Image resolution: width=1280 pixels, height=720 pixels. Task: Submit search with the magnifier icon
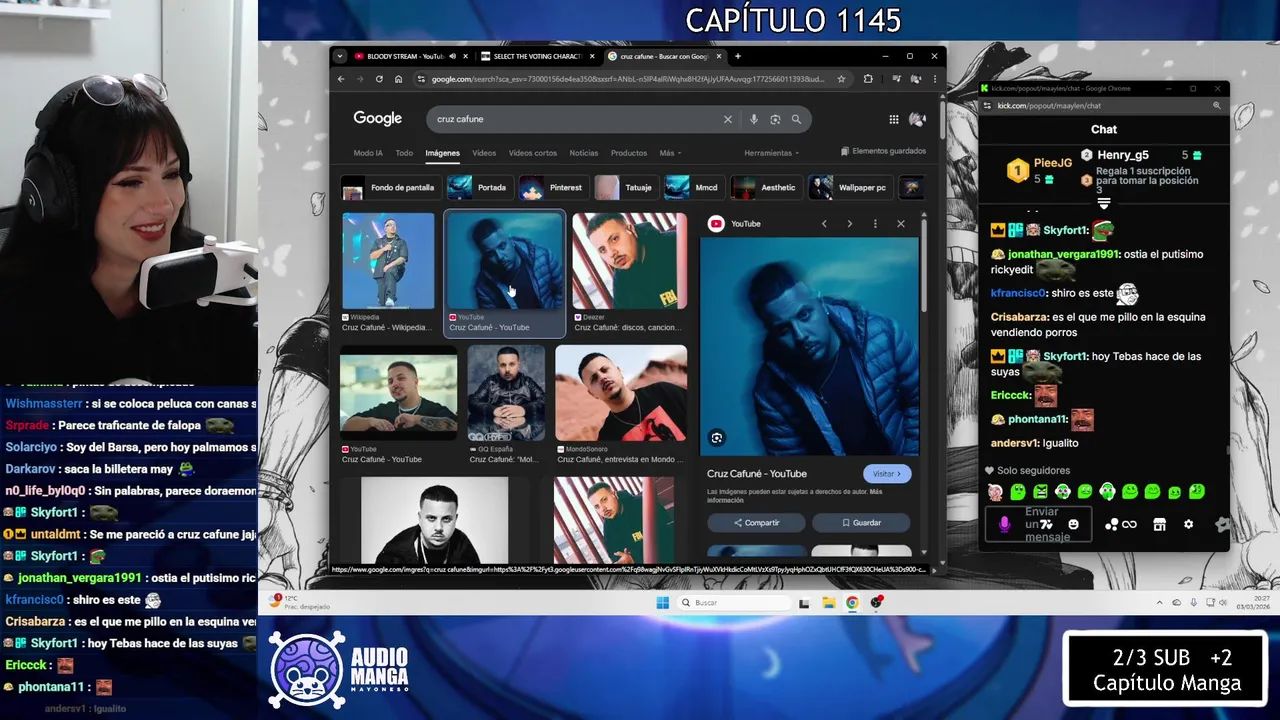796,119
